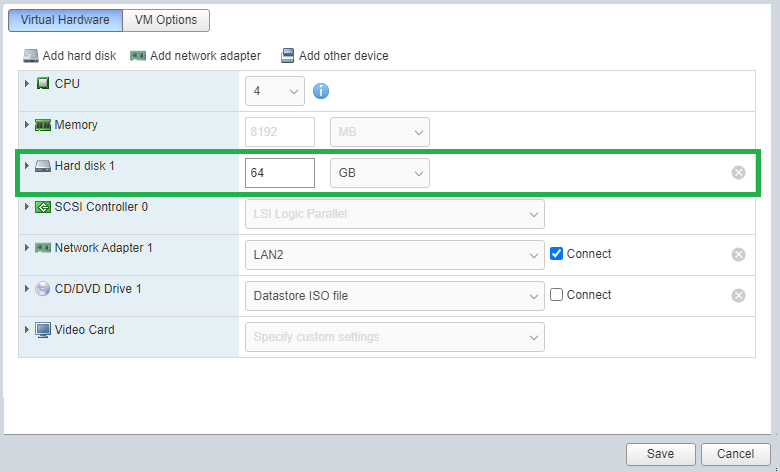Click the SCSI Controller 0 icon
Image resolution: width=780 pixels, height=472 pixels.
click(43, 207)
